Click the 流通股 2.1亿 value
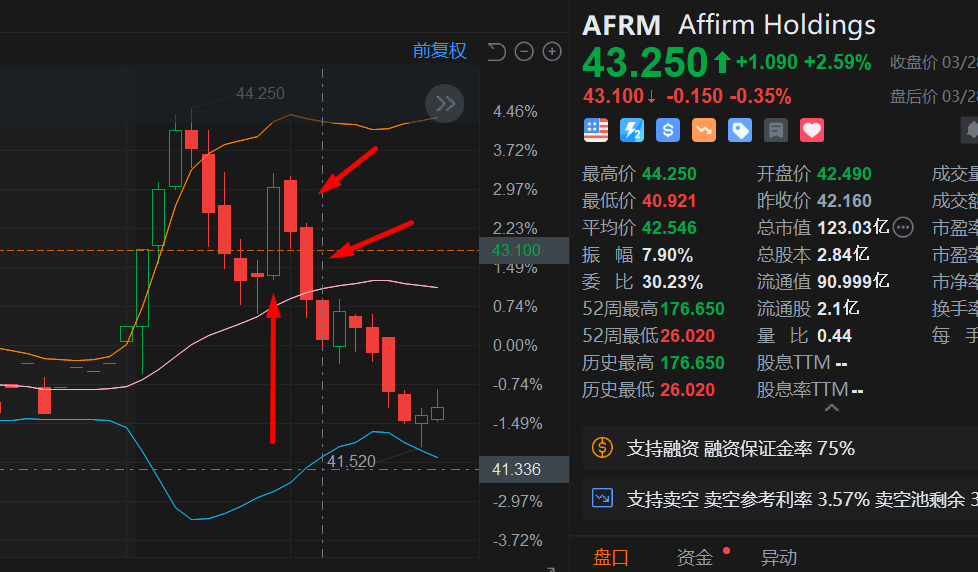Viewport: 978px width, 572px height. [x=838, y=308]
